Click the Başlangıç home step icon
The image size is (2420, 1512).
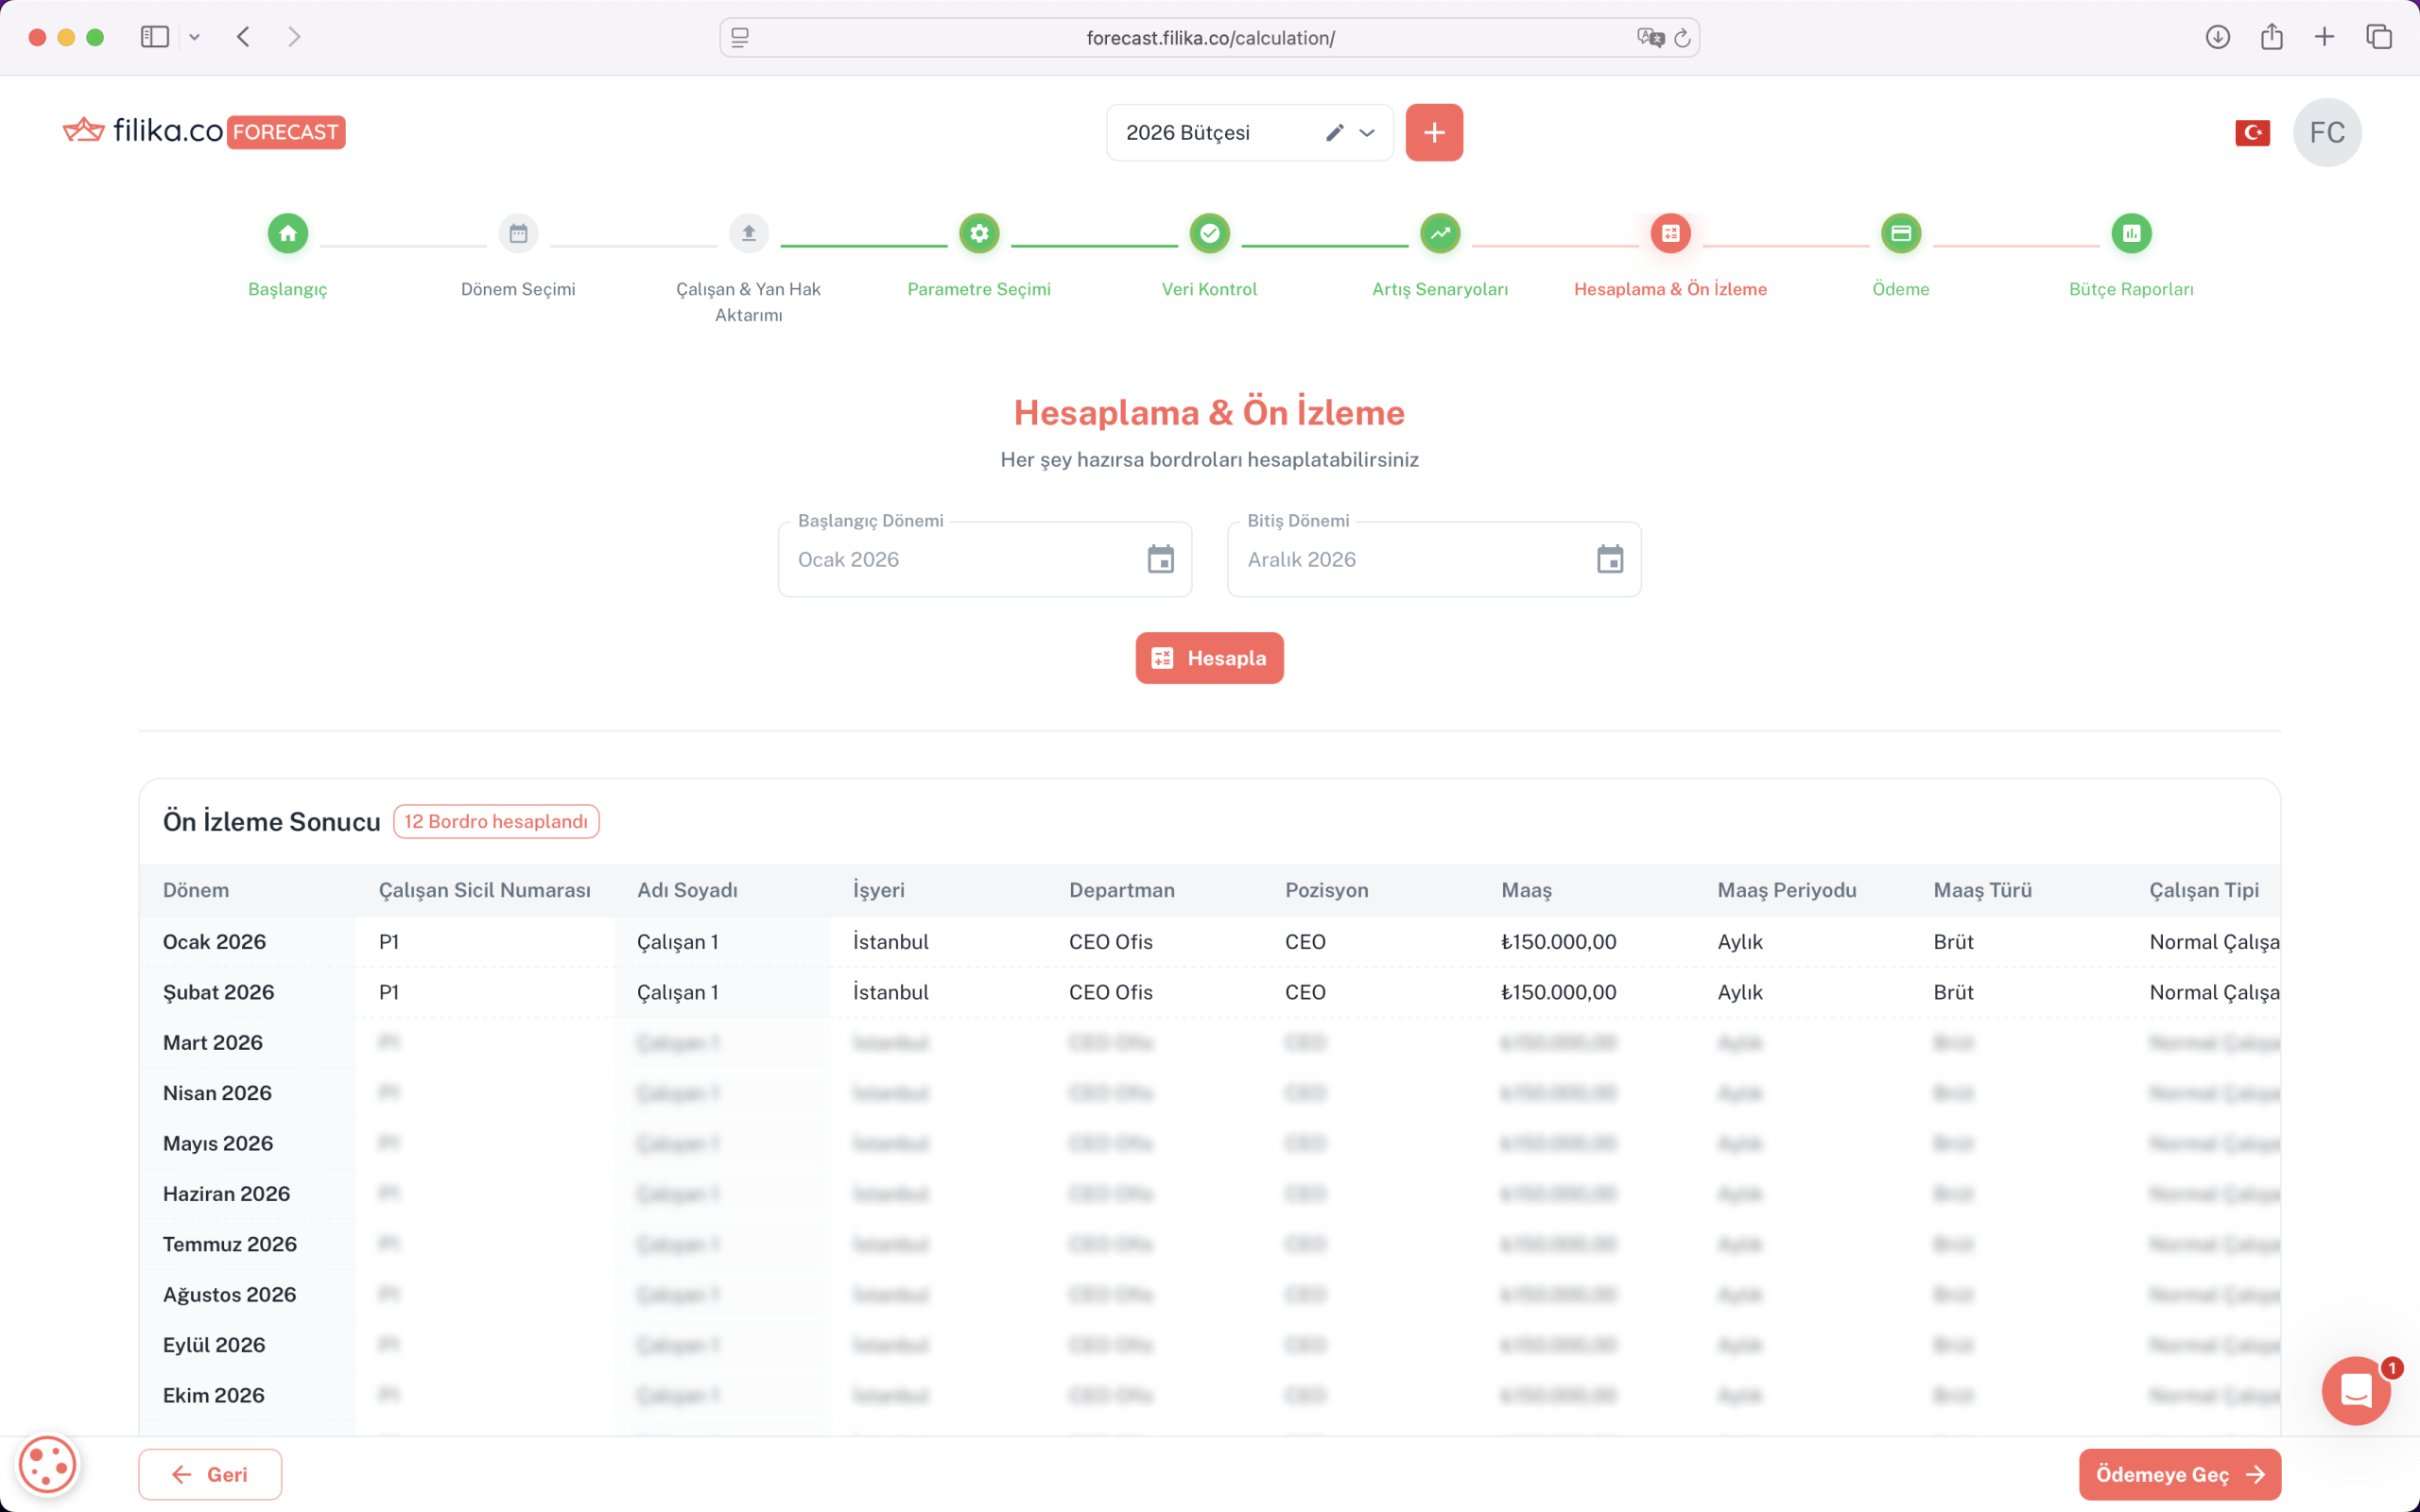tap(288, 233)
